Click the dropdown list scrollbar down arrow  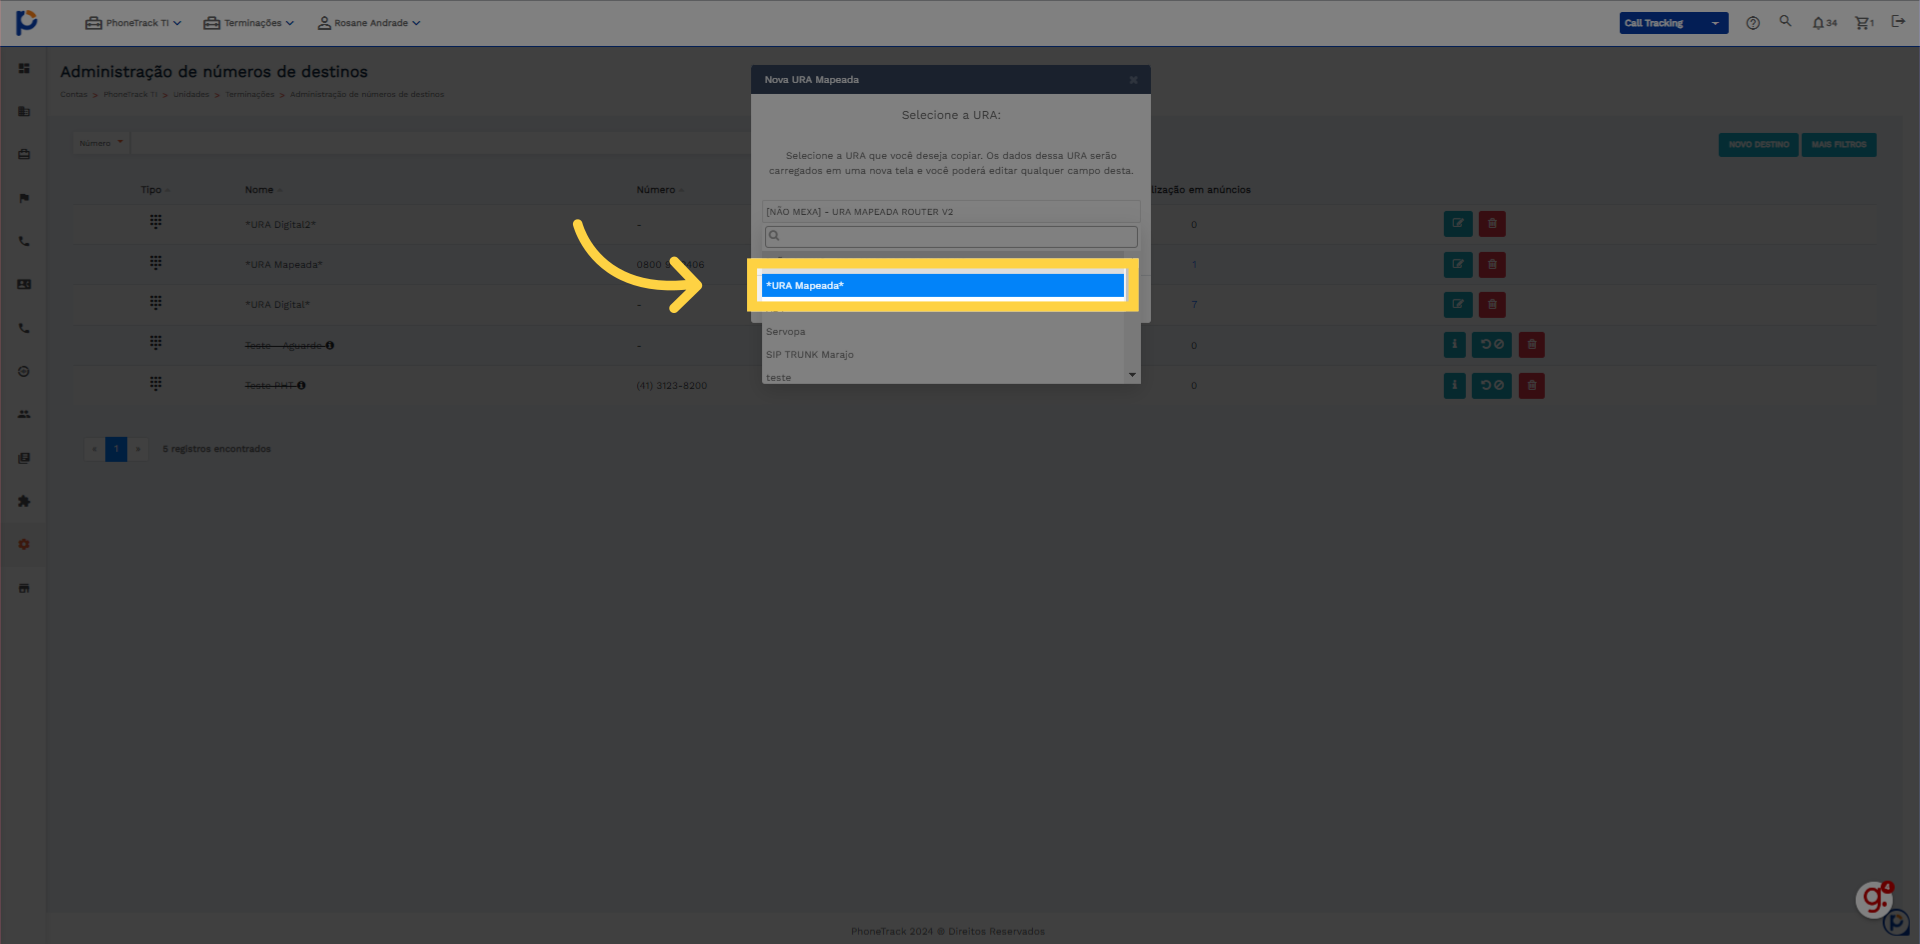pyautogui.click(x=1132, y=375)
